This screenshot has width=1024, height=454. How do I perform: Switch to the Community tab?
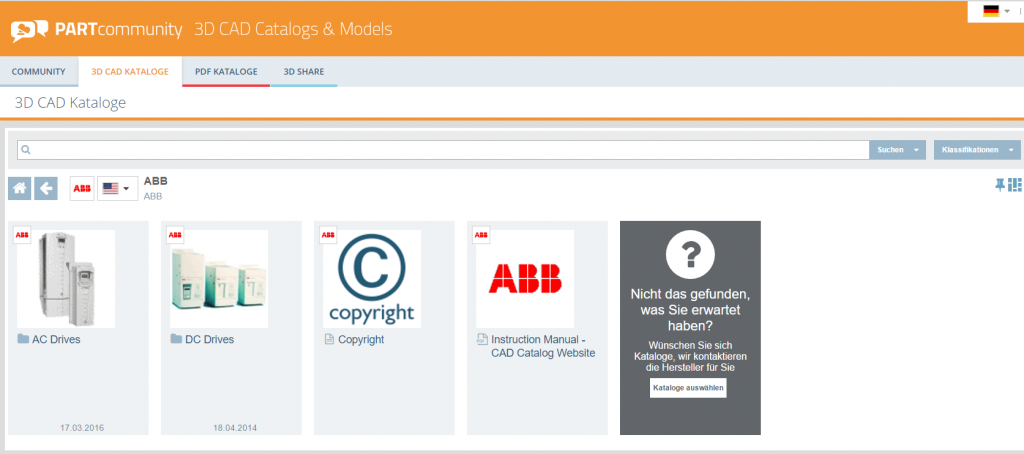coord(39,71)
